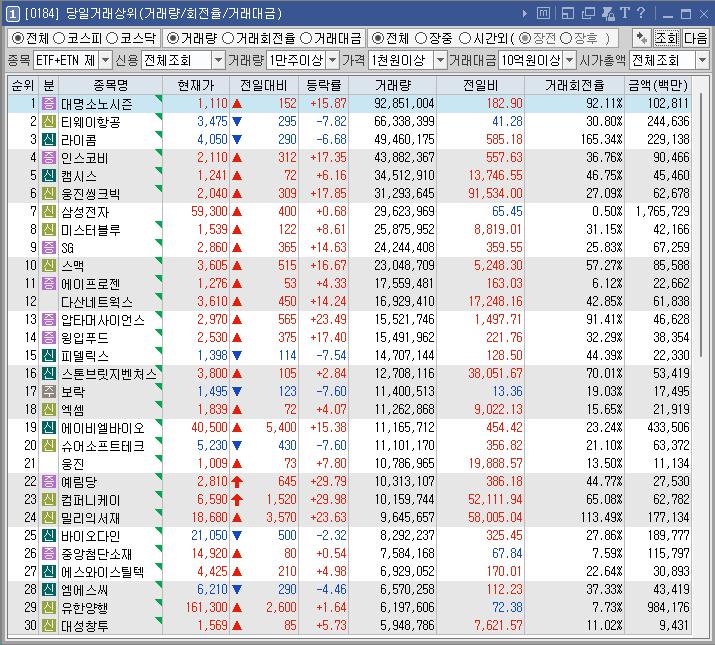The width and height of the screenshot is (715, 645).
Task: Select the 웅진씽크빅 stock name
Action: [90, 194]
